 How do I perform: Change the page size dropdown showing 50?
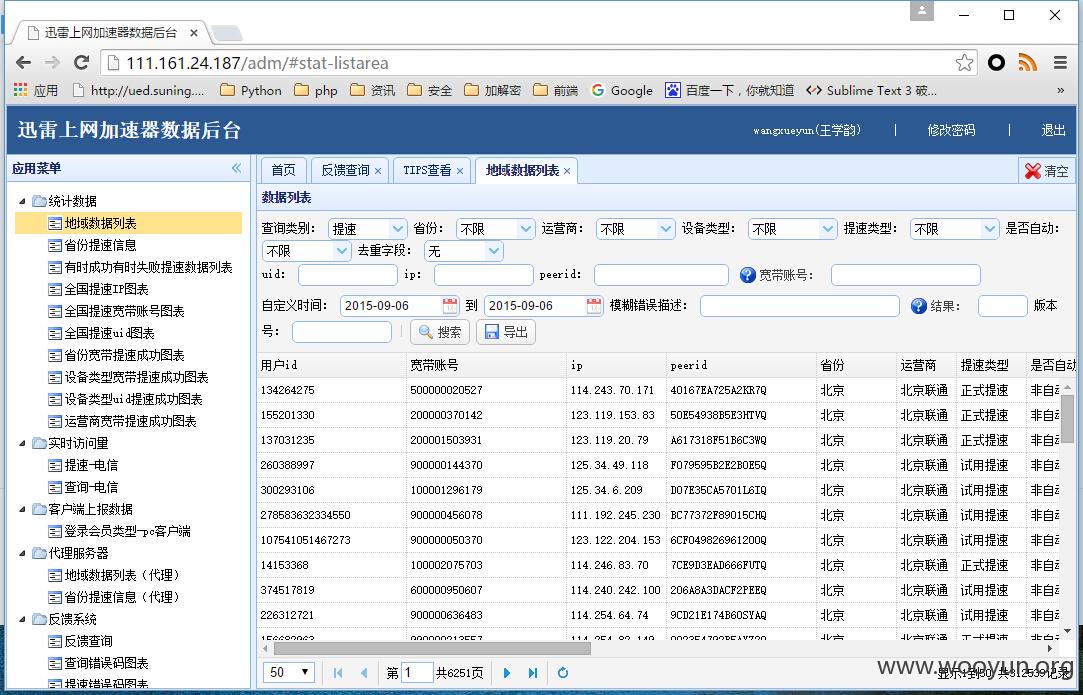(289, 672)
